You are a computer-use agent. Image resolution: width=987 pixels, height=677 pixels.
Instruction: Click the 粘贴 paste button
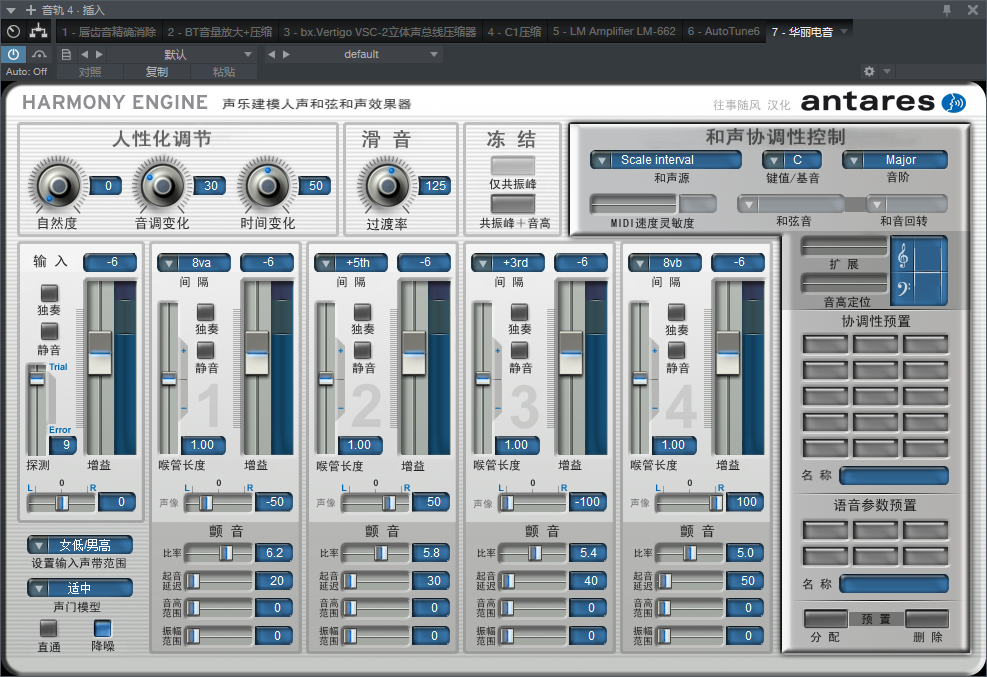pos(223,72)
